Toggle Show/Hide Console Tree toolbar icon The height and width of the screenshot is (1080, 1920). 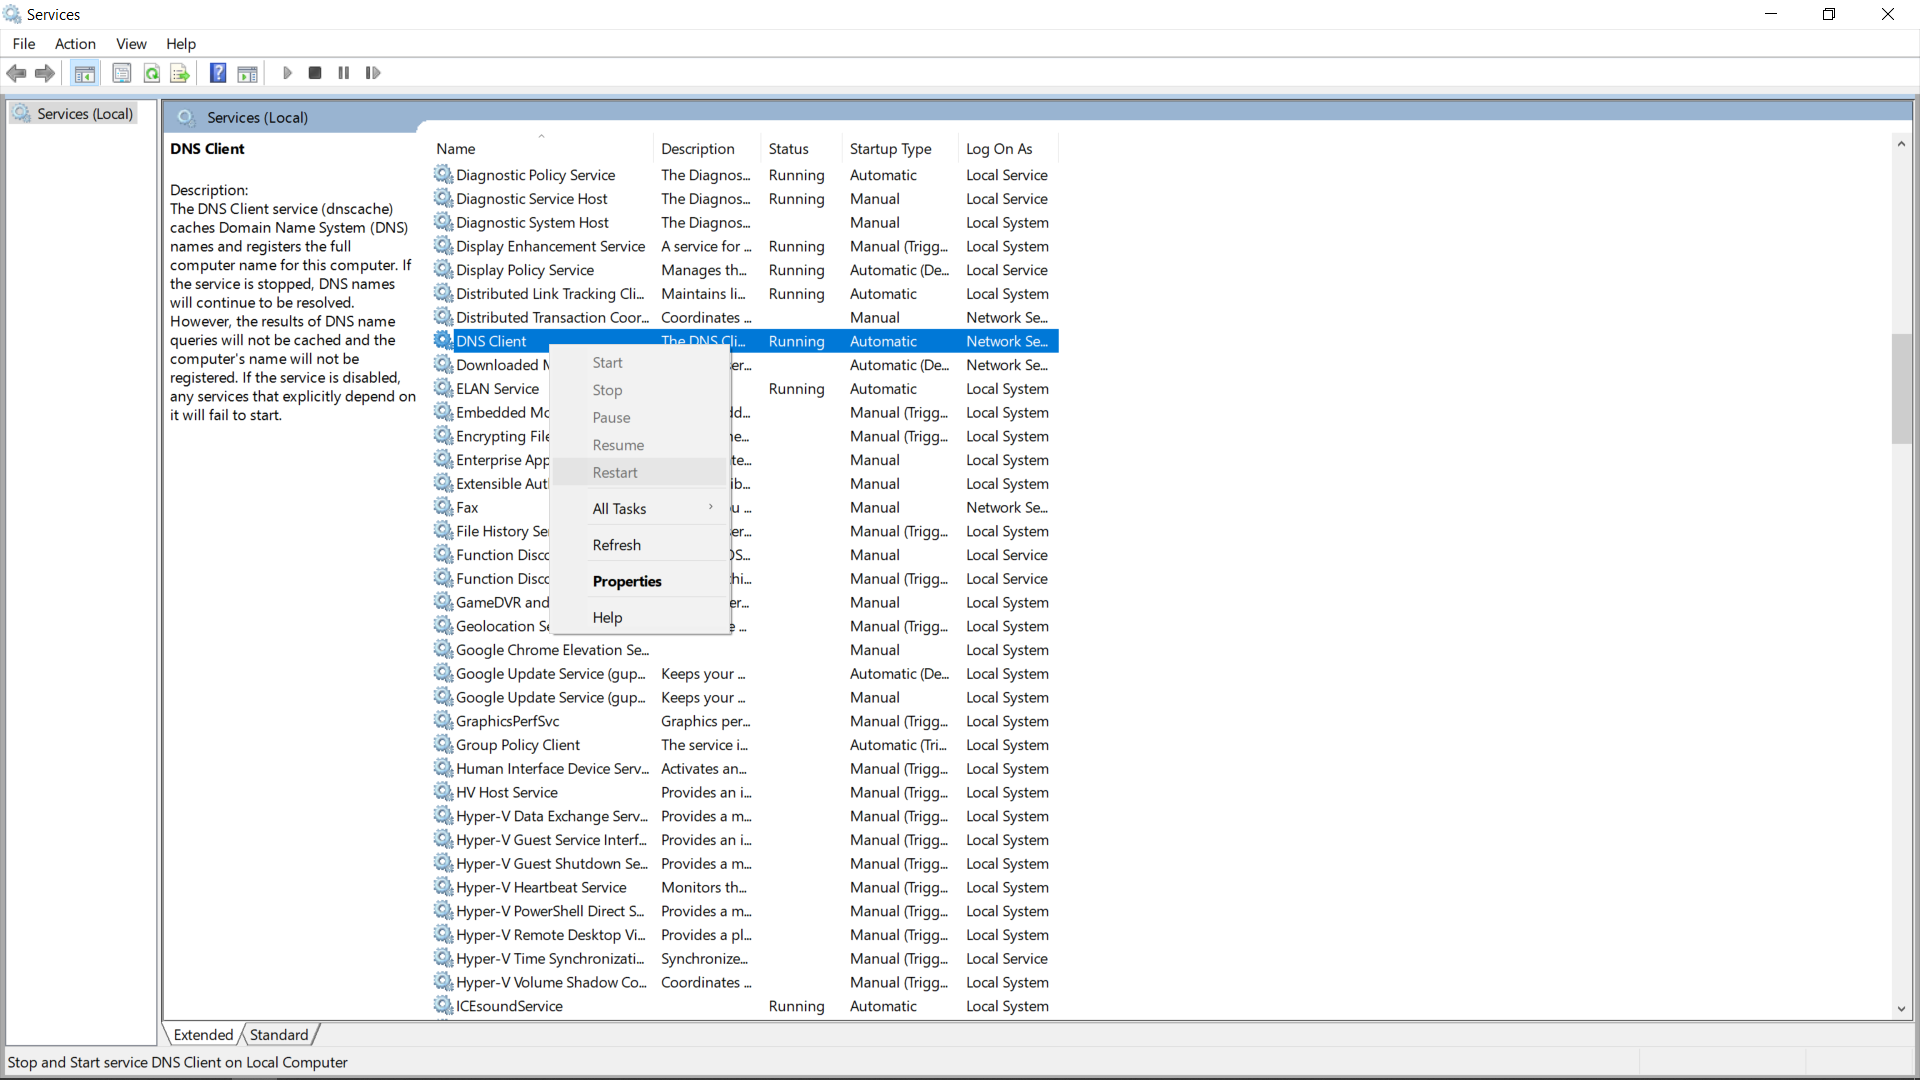point(85,73)
